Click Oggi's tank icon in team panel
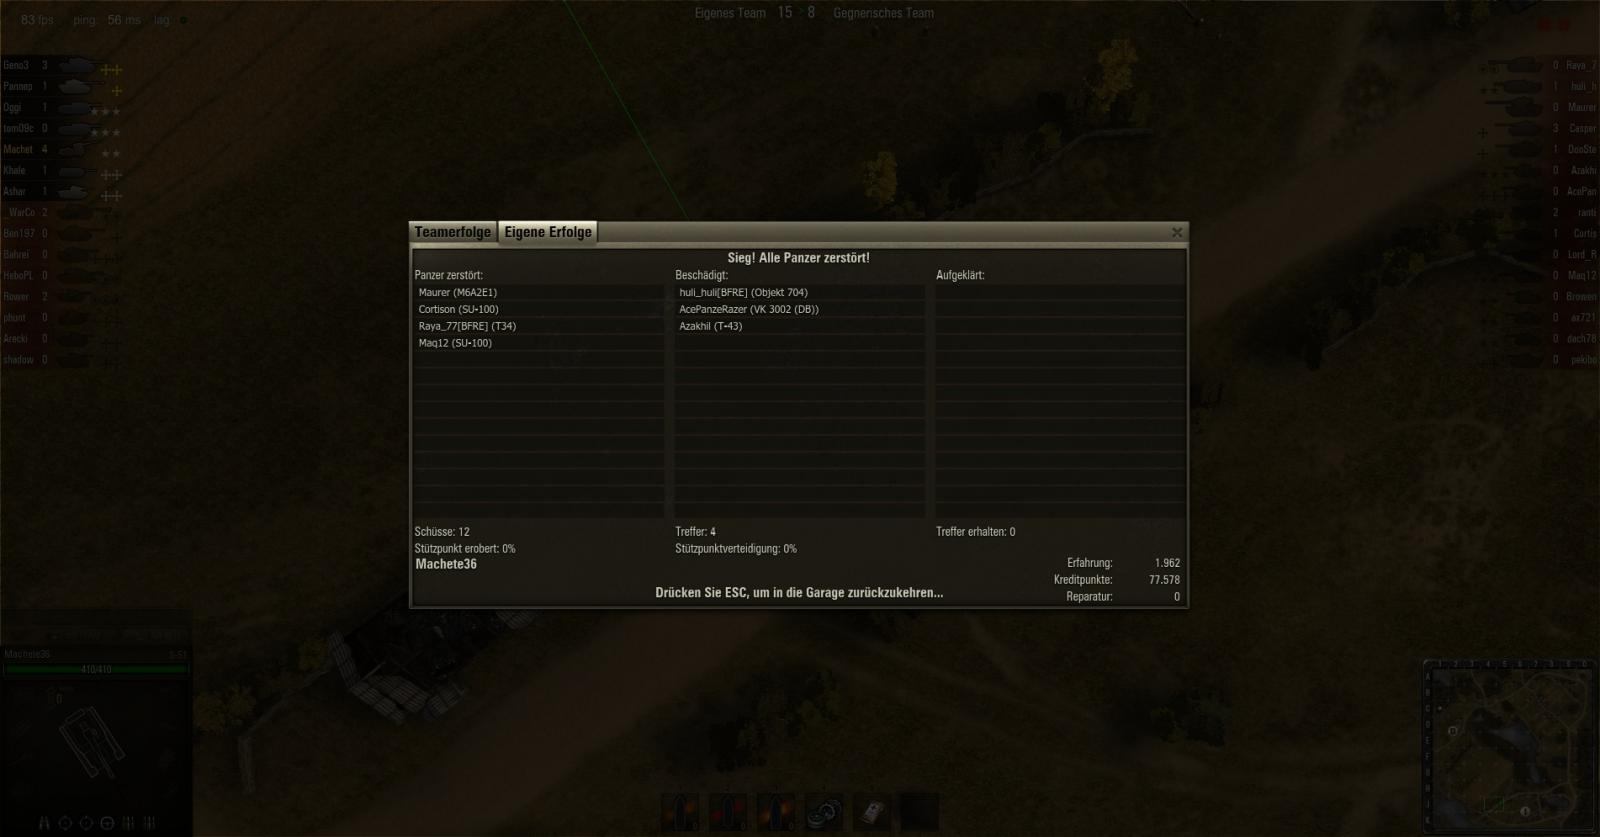This screenshot has height=837, width=1600. 75,108
